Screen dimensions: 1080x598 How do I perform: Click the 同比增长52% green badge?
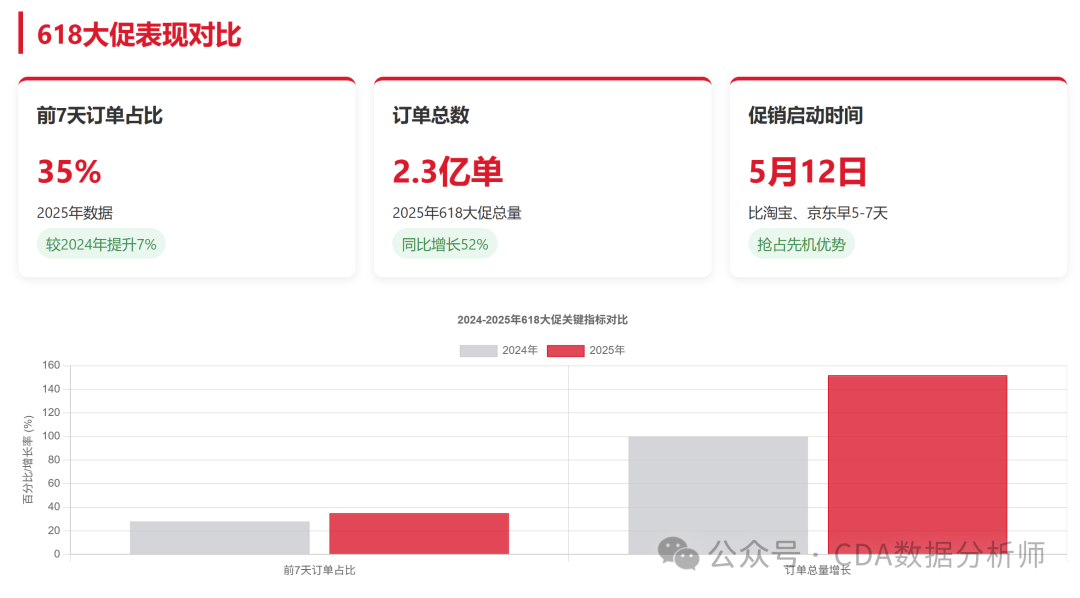[x=444, y=243]
